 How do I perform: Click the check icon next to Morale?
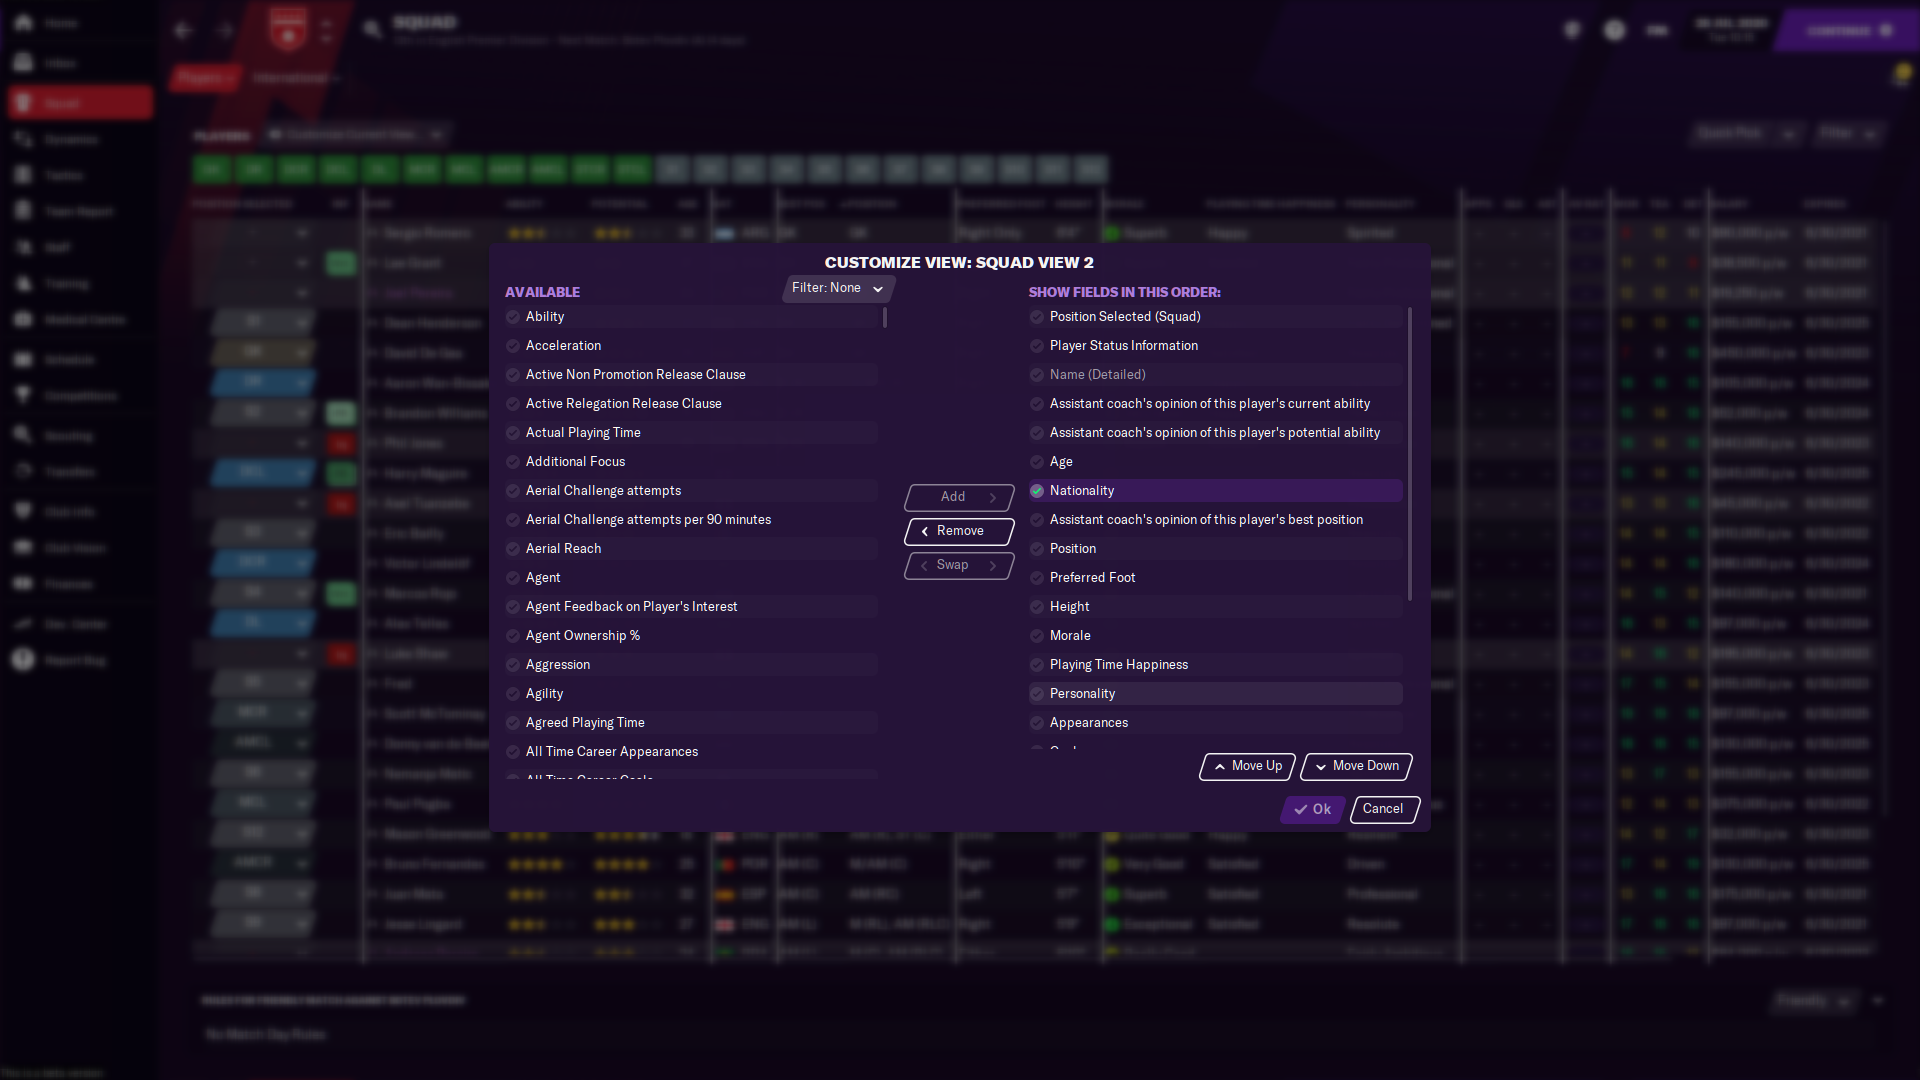pyautogui.click(x=1037, y=636)
